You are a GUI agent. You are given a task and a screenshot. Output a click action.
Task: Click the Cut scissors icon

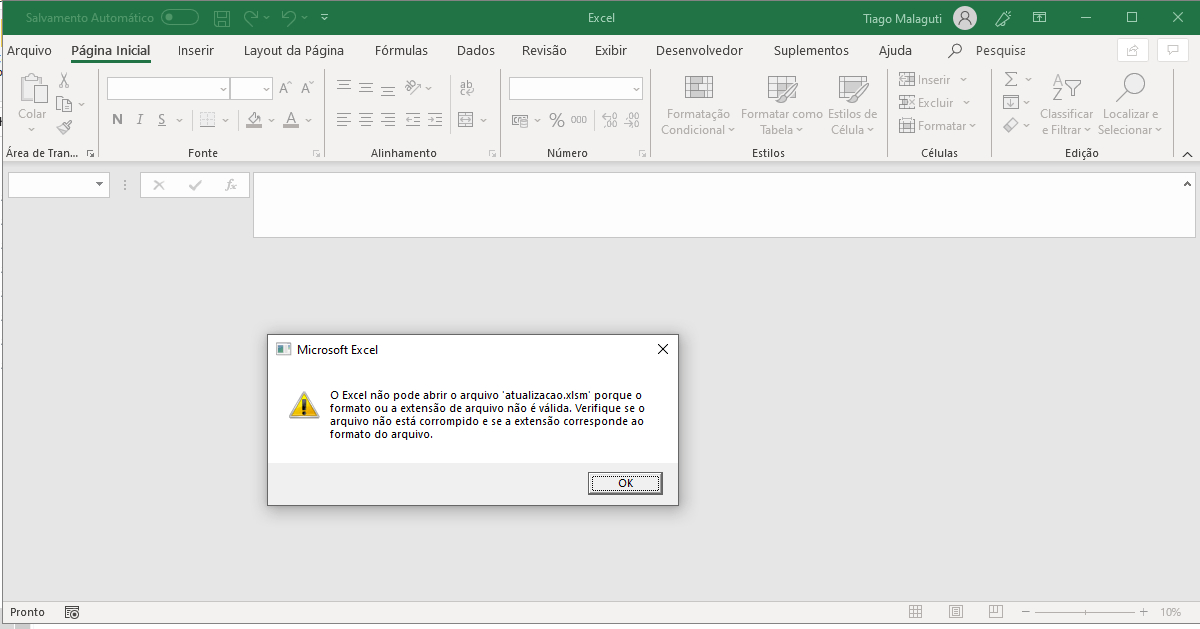tap(64, 81)
